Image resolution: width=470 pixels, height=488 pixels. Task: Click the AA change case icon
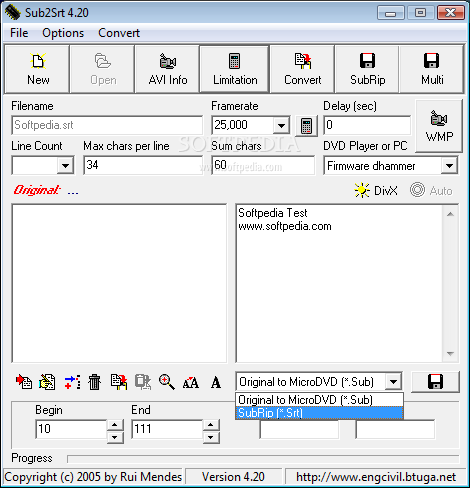pos(191,383)
